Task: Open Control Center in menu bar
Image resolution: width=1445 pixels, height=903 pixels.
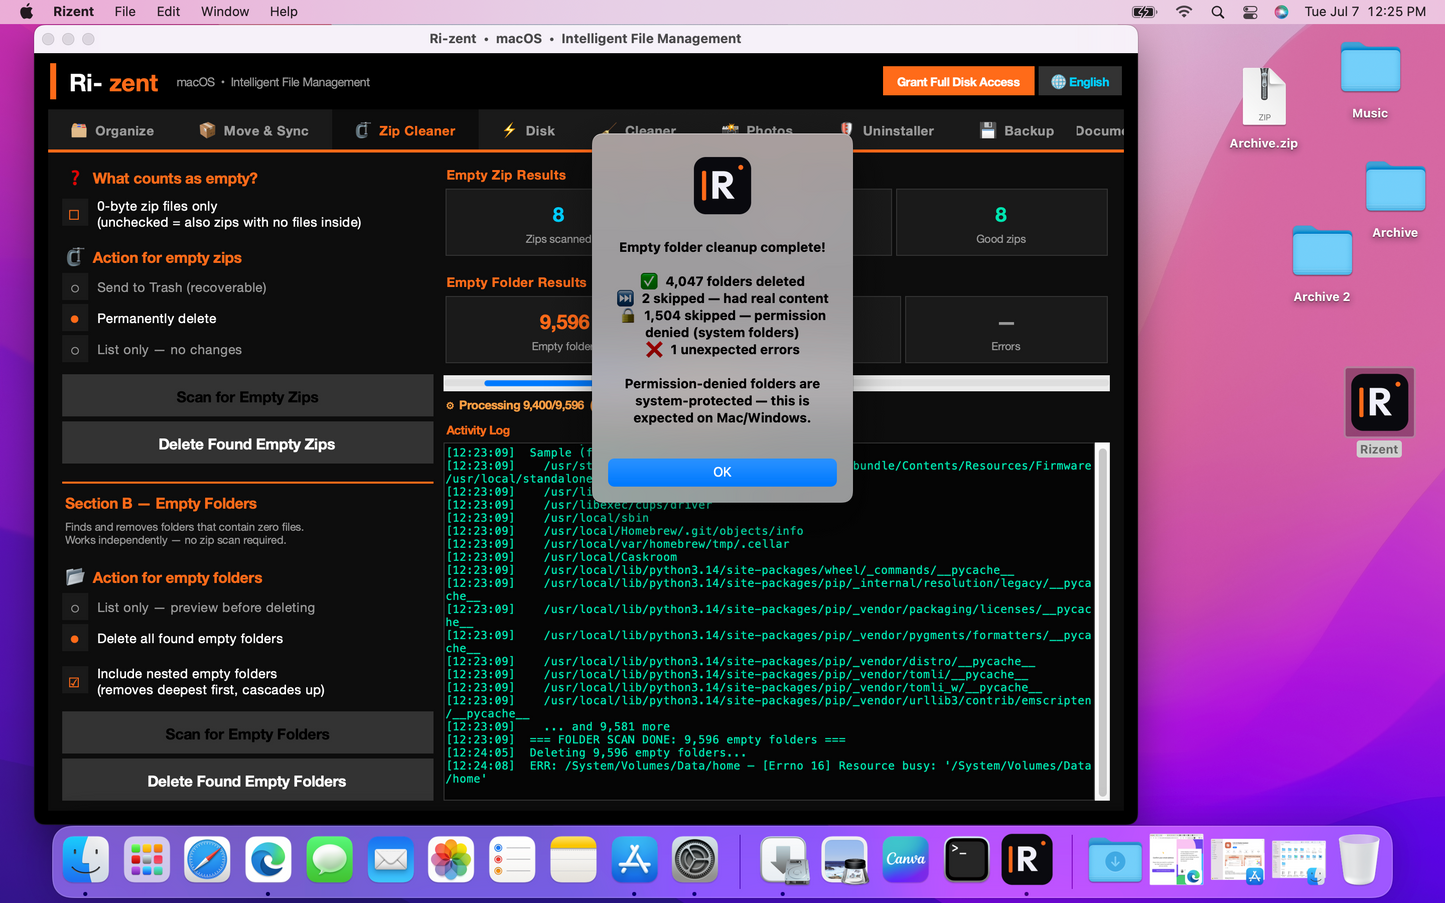Action: click(1250, 12)
